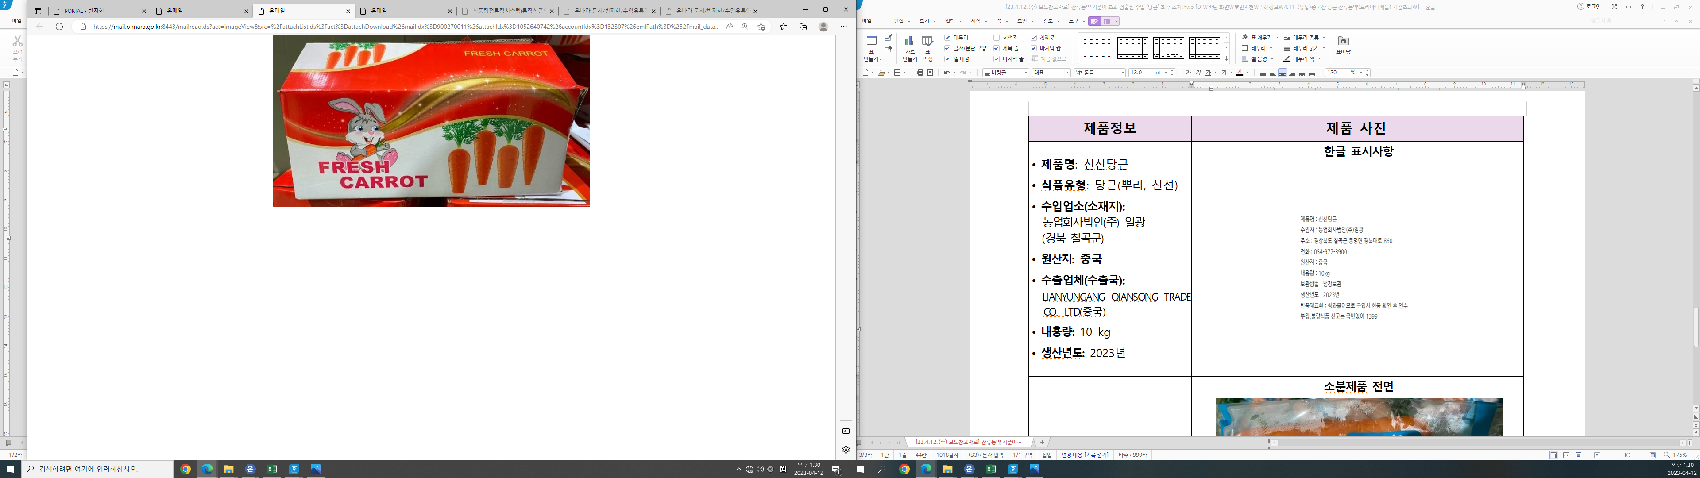The height and width of the screenshot is (478, 1700).
Task: Click the 원산지: 중국 line
Action: point(1071,259)
